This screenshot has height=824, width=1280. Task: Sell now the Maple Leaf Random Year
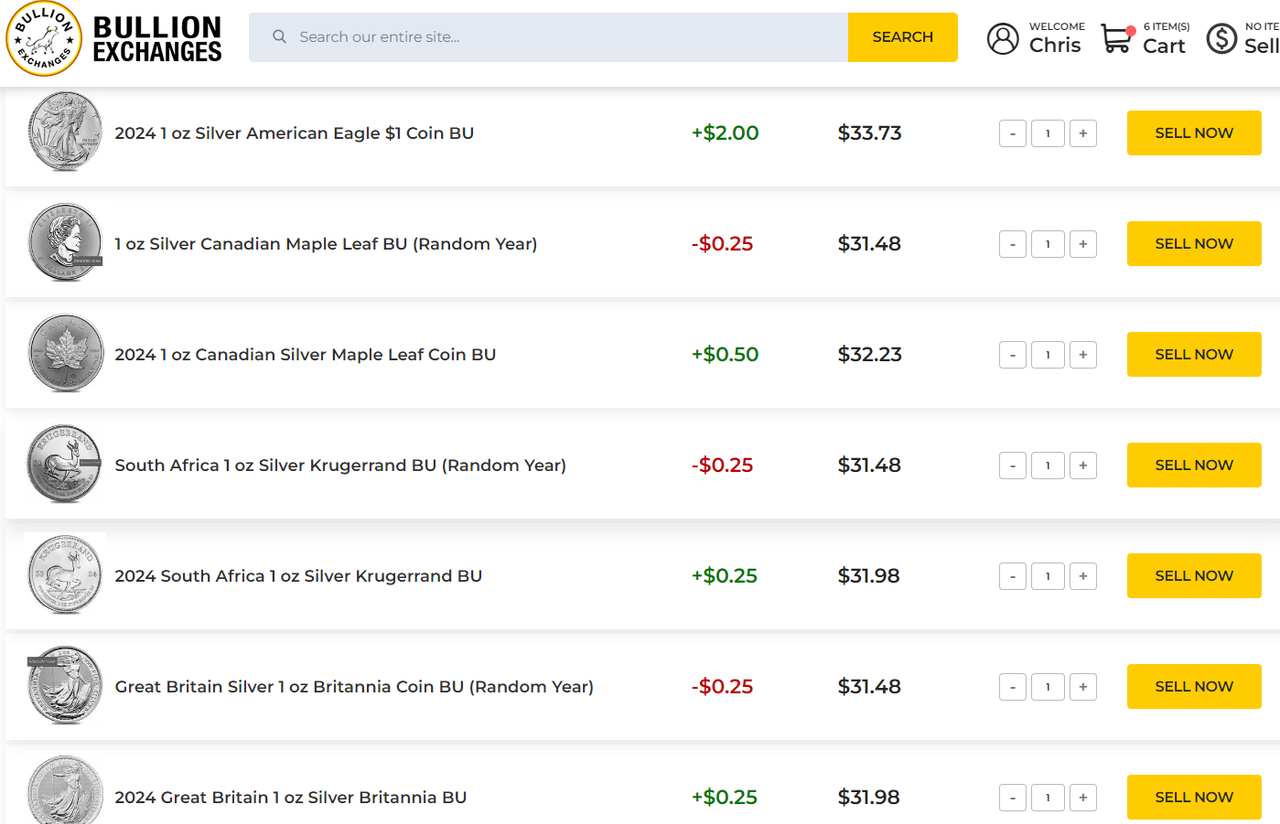1194,244
